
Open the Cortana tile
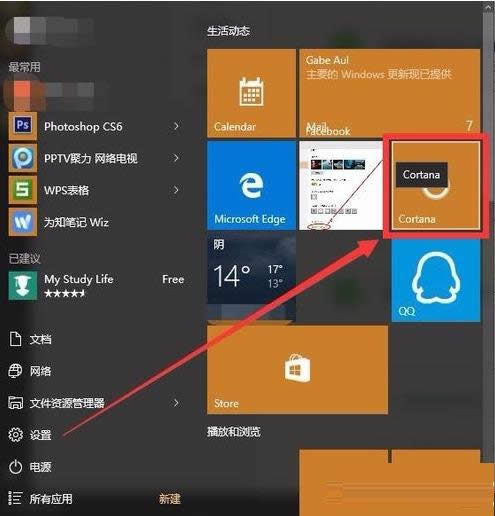[436, 185]
